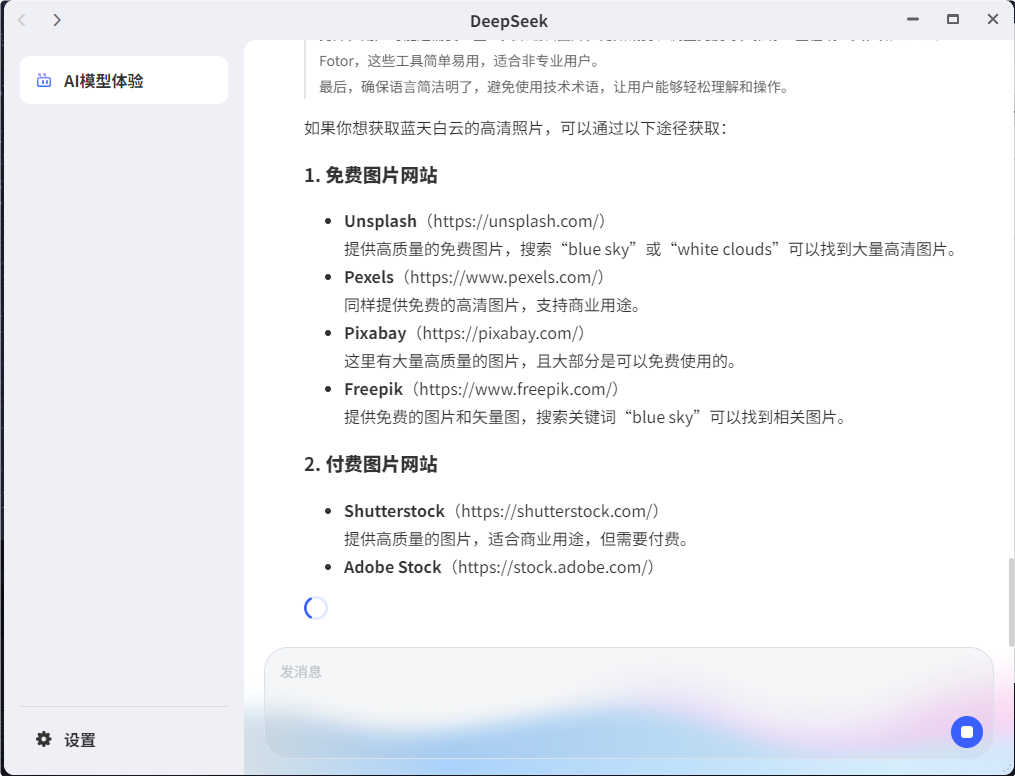Go forward using the right arrow
Viewport: 1015px width, 776px height.
(57, 20)
